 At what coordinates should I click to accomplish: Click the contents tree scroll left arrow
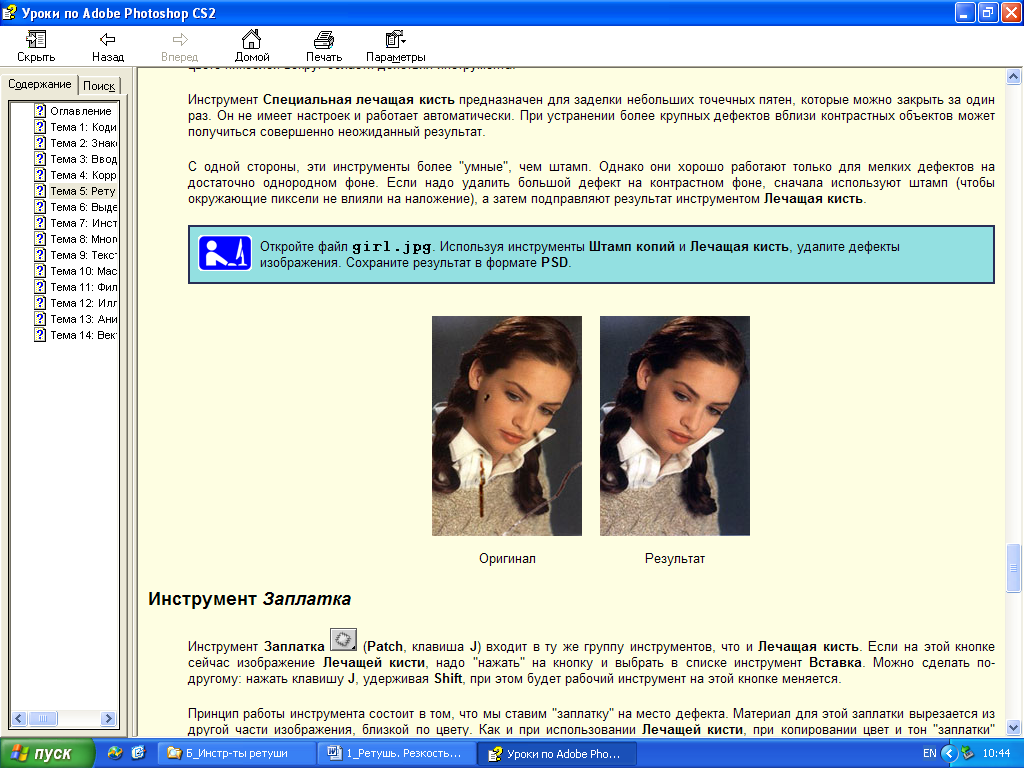tap(19, 718)
